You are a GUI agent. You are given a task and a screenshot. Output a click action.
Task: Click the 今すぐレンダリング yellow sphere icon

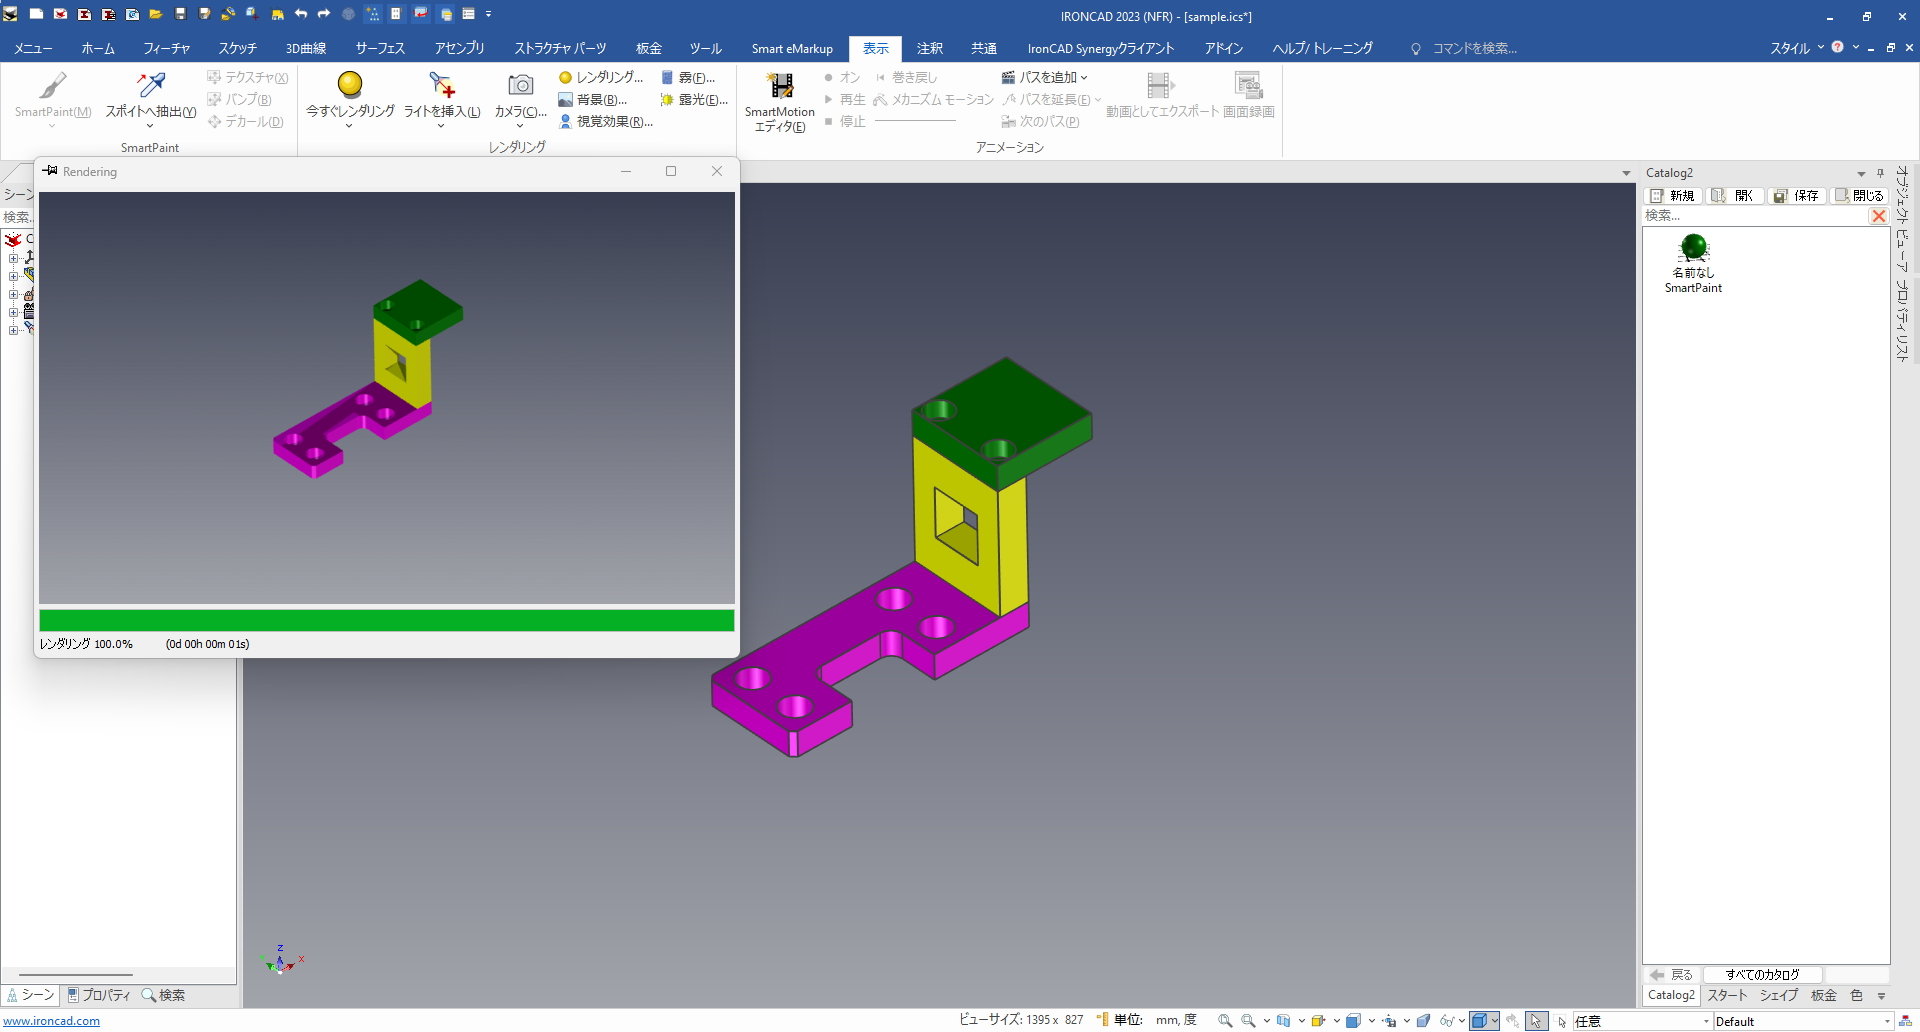[350, 85]
